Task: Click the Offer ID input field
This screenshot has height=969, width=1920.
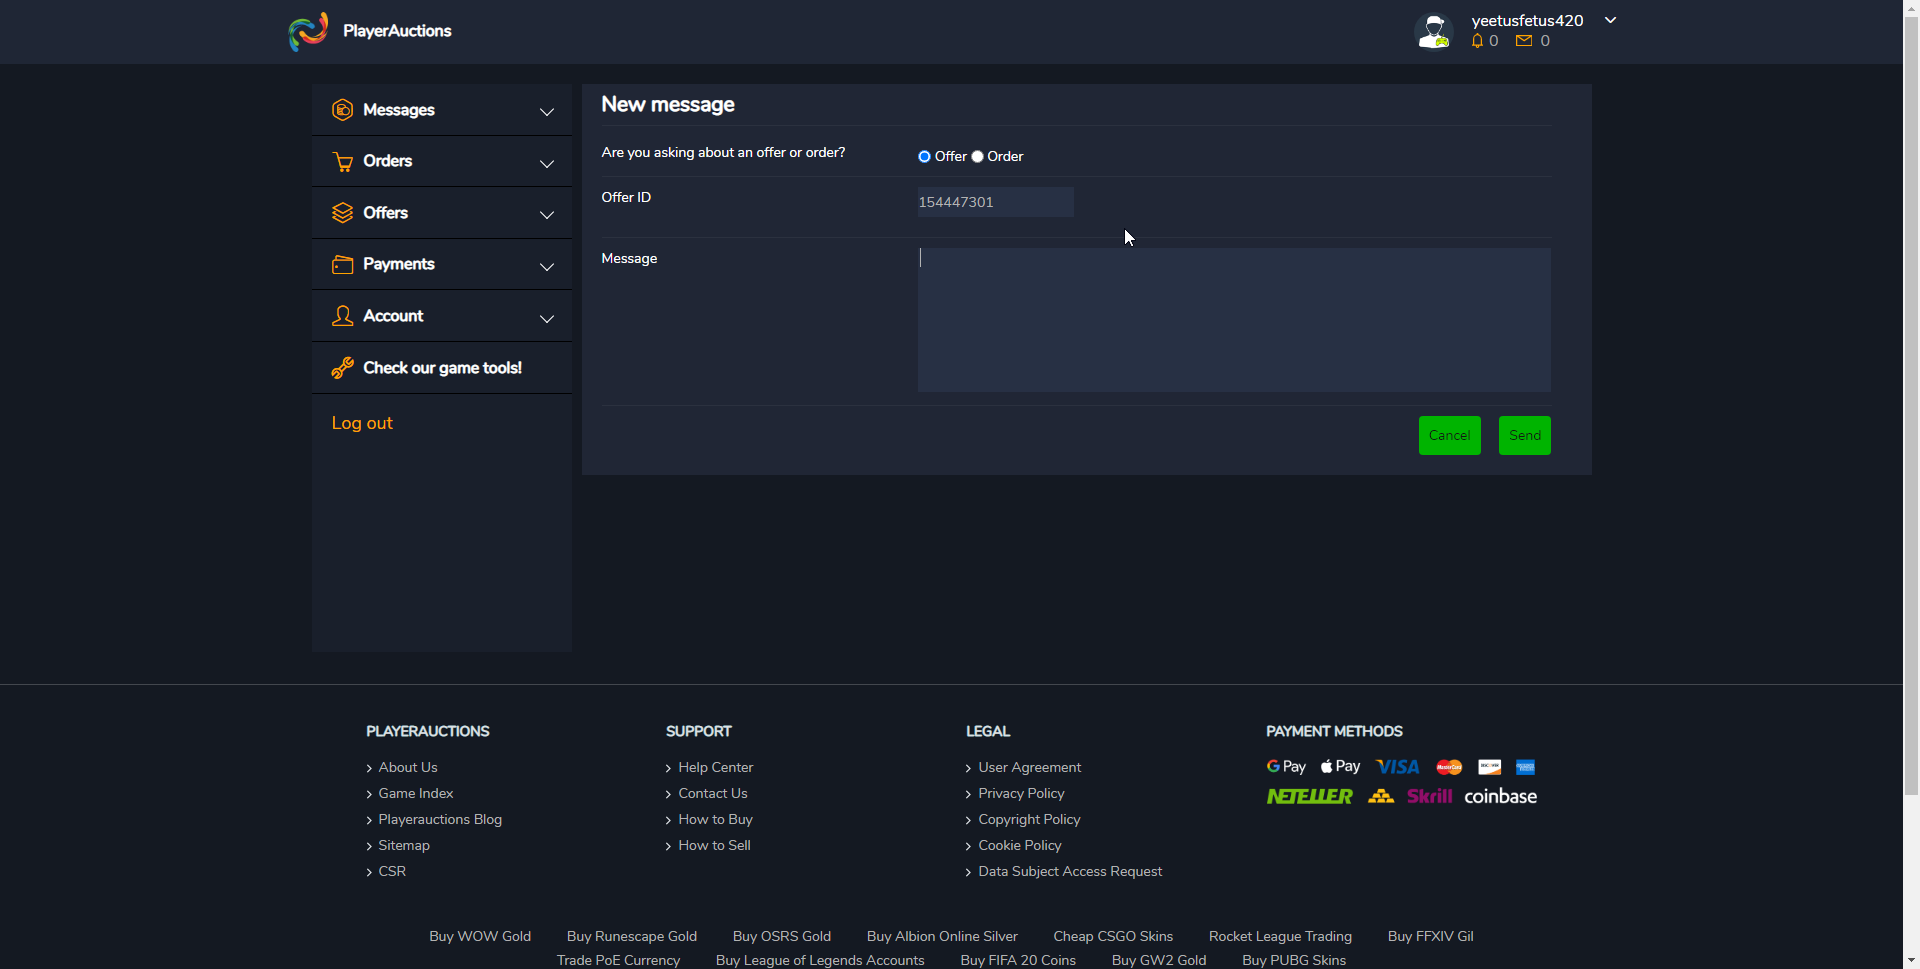Action: pos(995,202)
